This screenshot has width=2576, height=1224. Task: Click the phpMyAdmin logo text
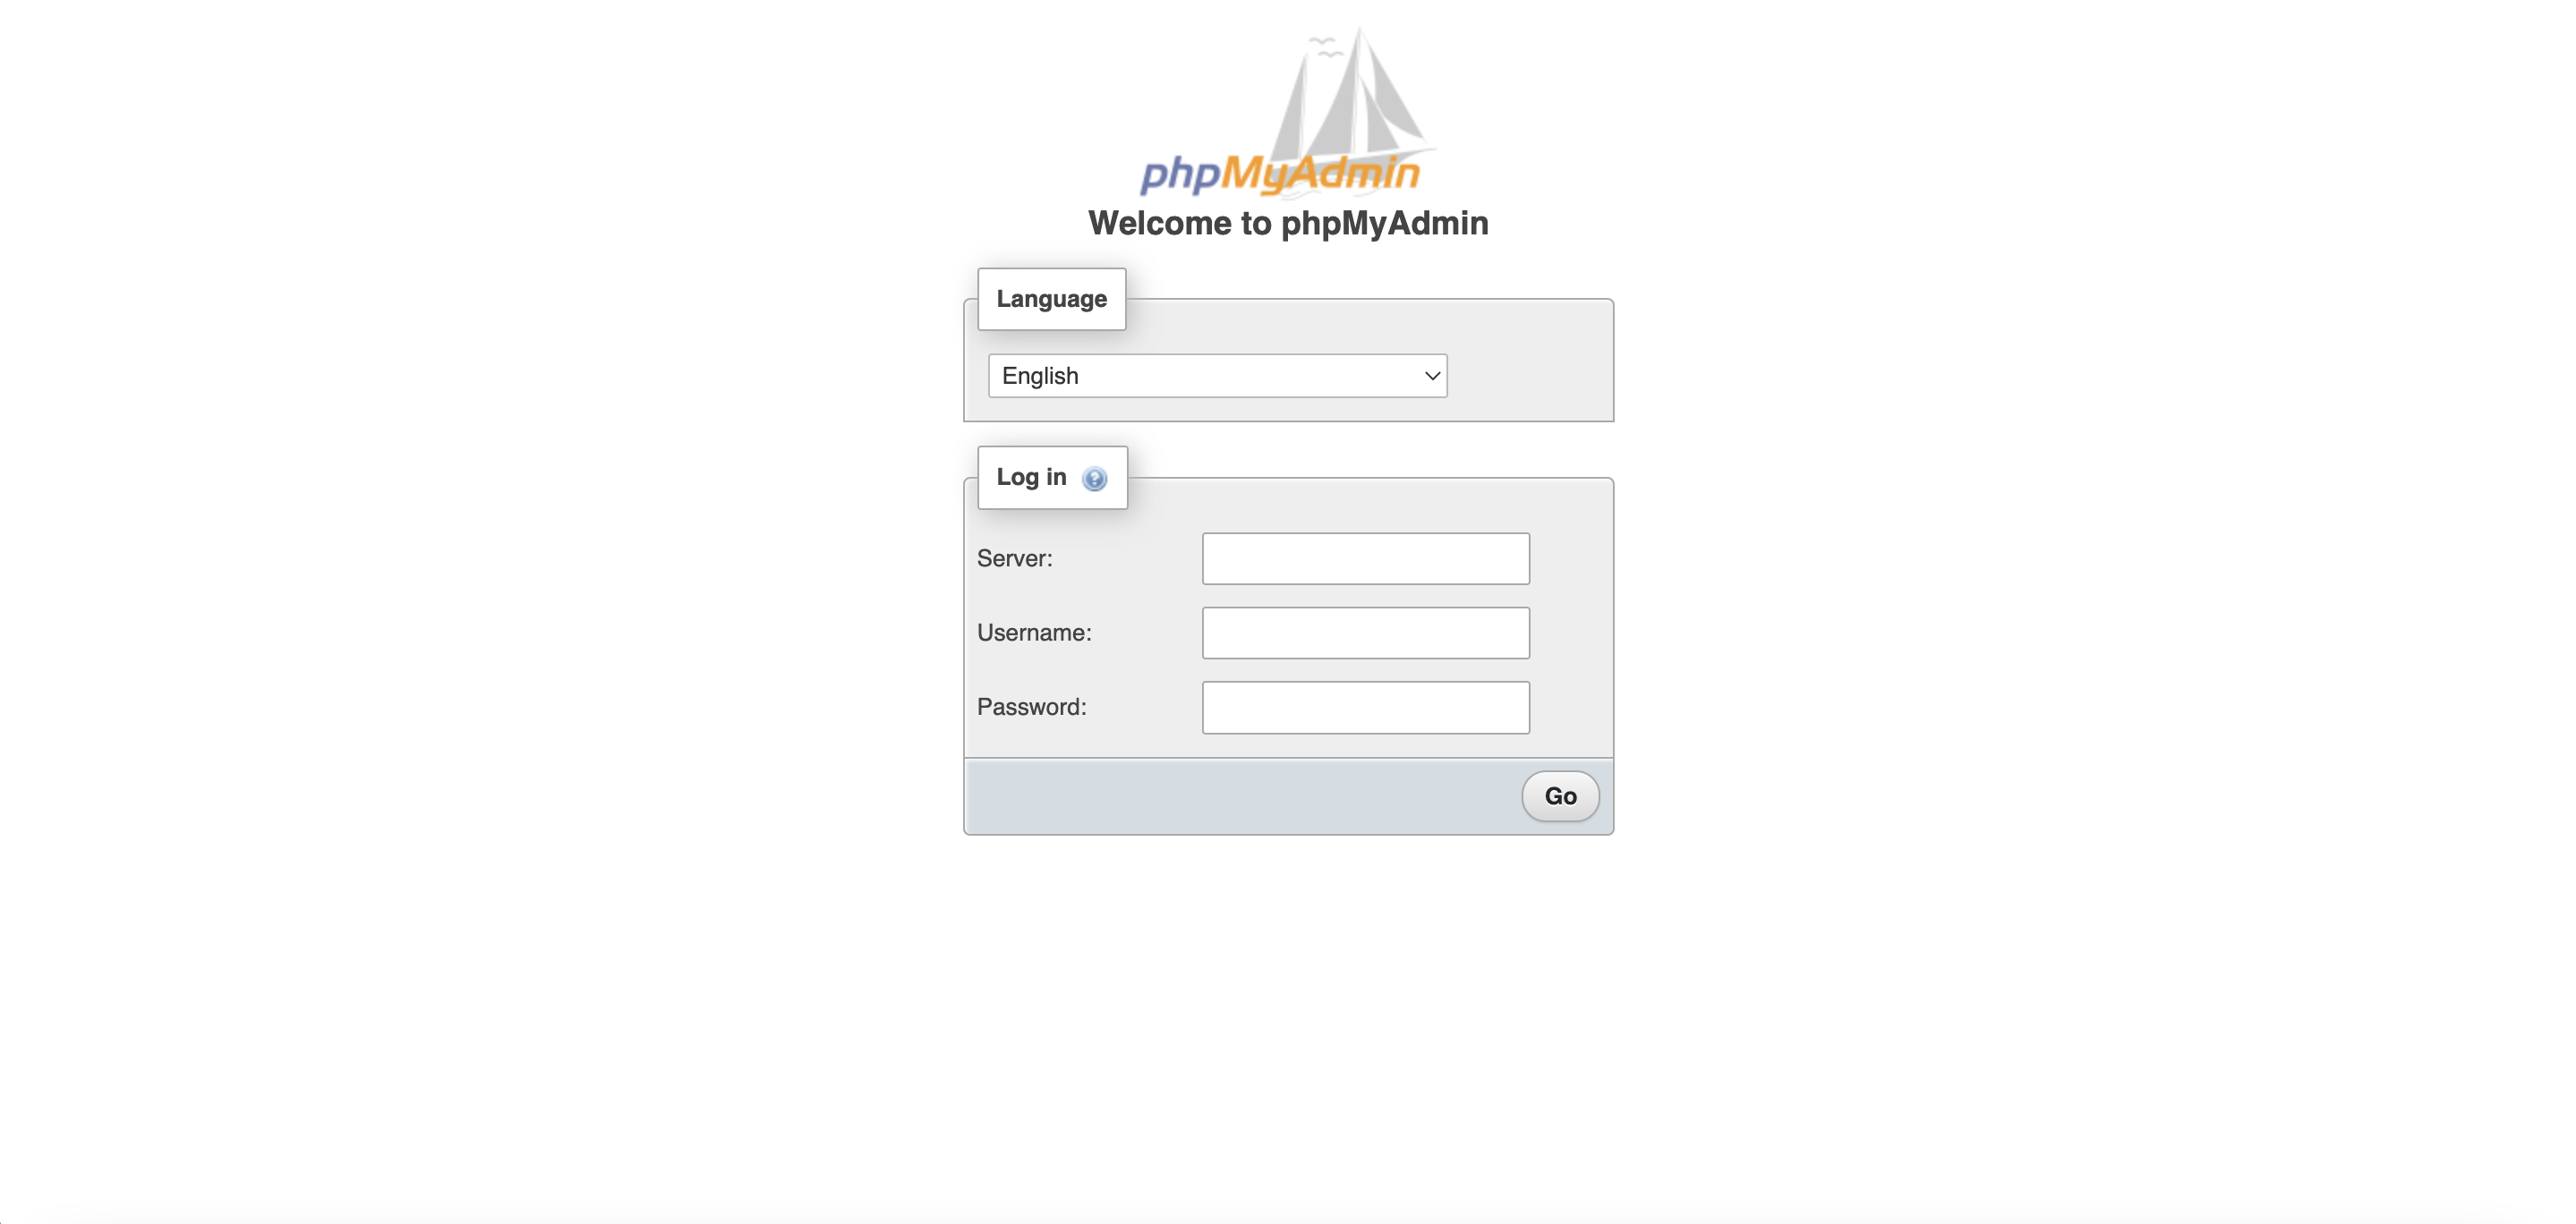pos(1280,174)
